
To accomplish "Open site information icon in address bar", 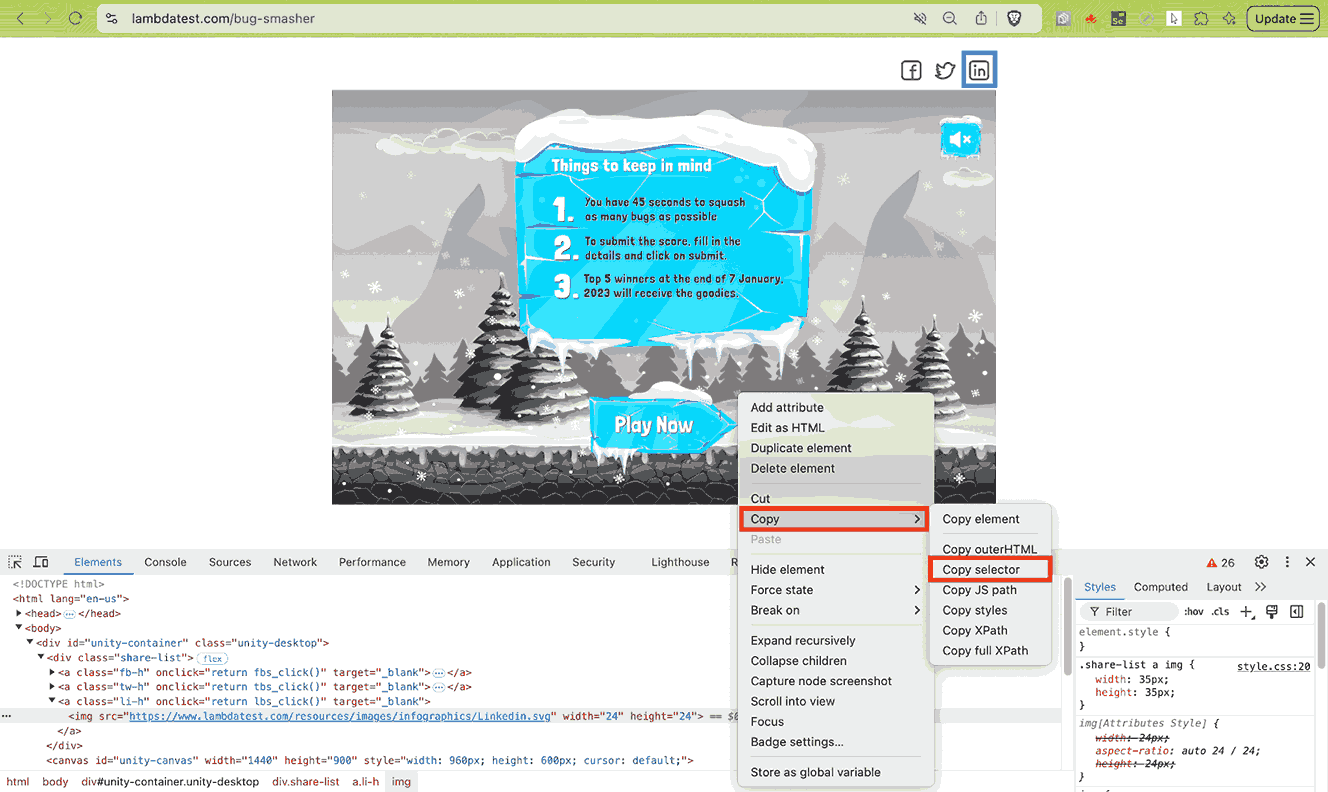I will (112, 18).
